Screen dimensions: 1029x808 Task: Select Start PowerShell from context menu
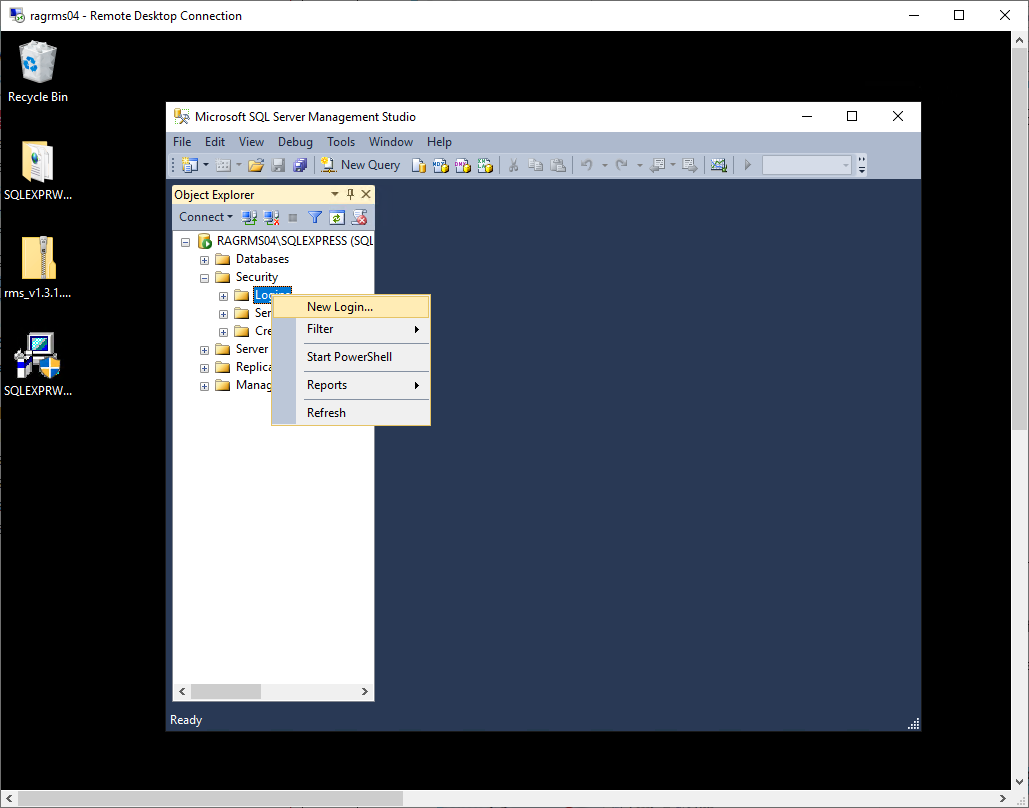coord(351,357)
